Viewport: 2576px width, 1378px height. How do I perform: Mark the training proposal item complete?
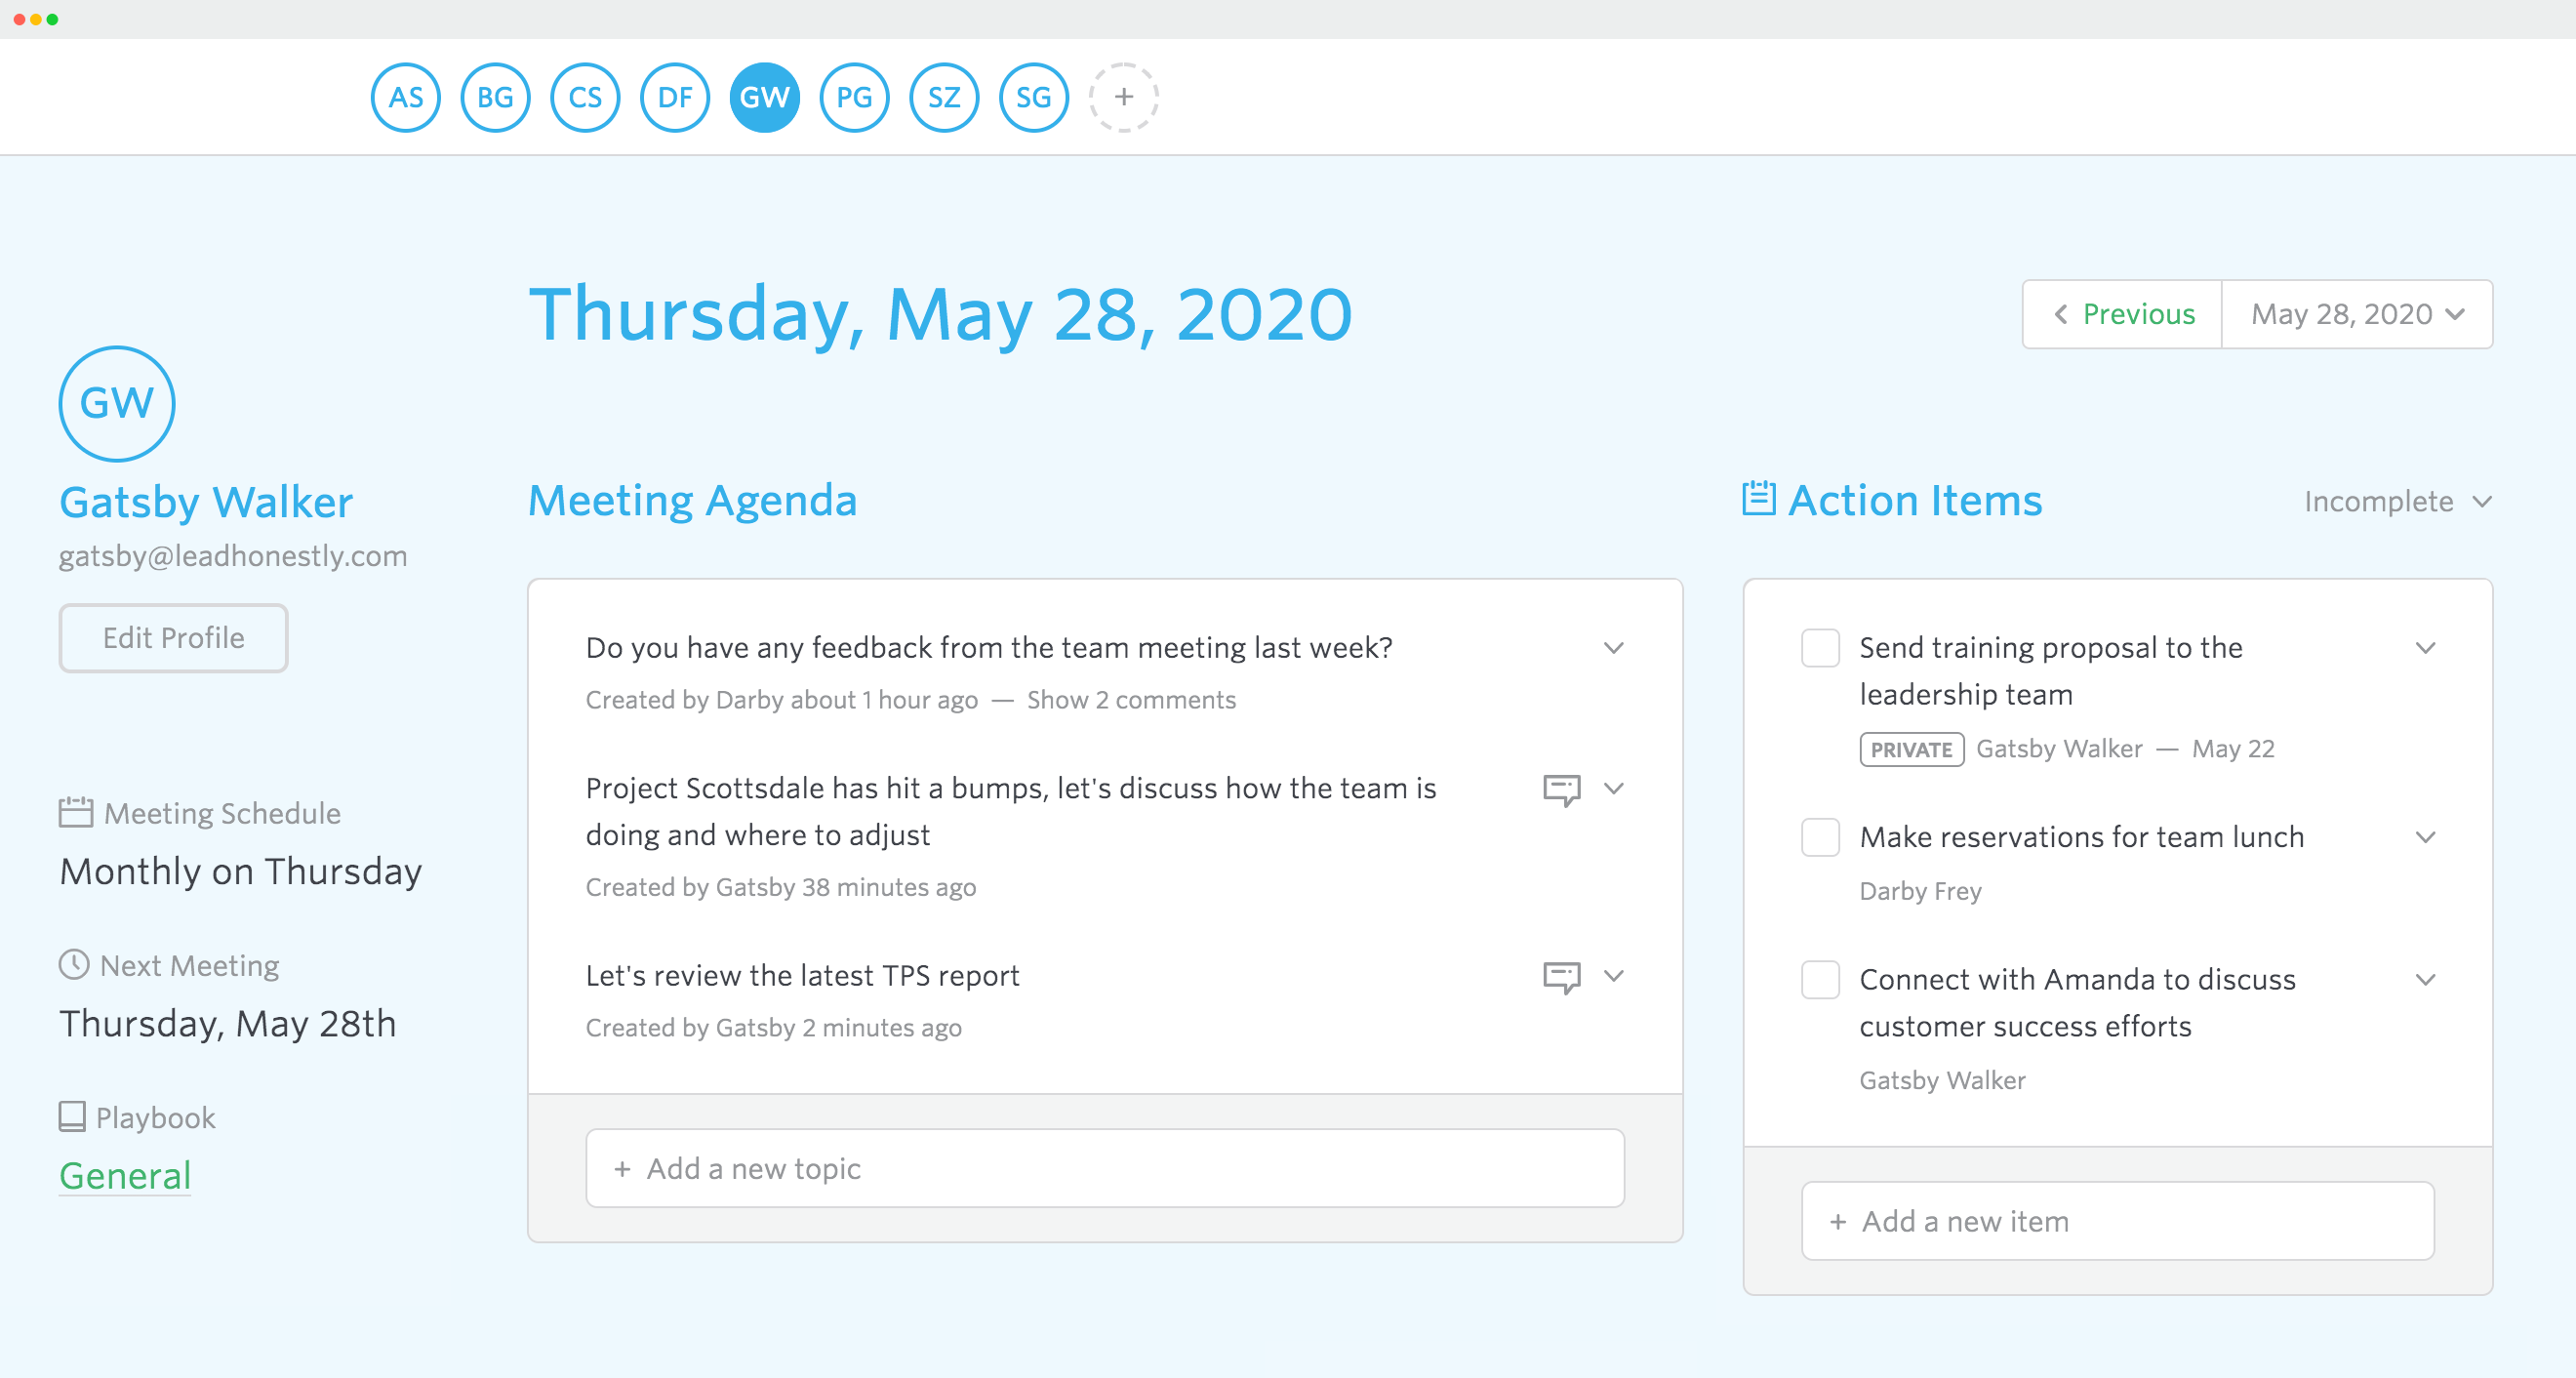[1820, 648]
